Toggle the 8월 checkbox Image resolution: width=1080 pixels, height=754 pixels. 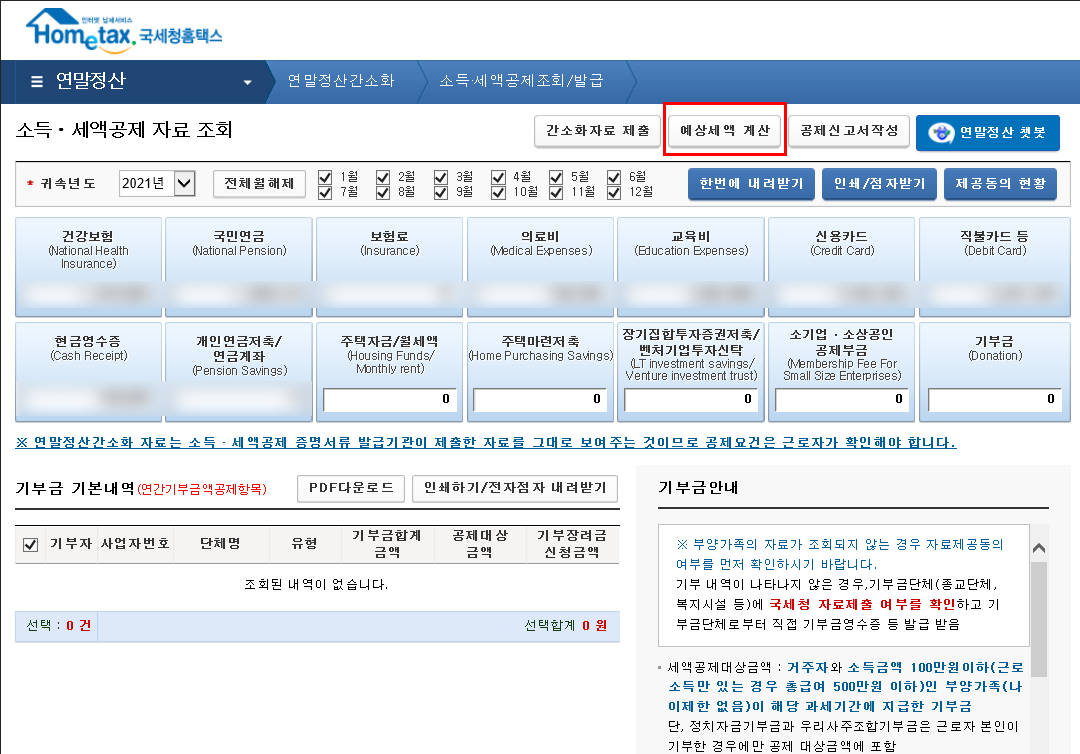pyautogui.click(x=383, y=192)
